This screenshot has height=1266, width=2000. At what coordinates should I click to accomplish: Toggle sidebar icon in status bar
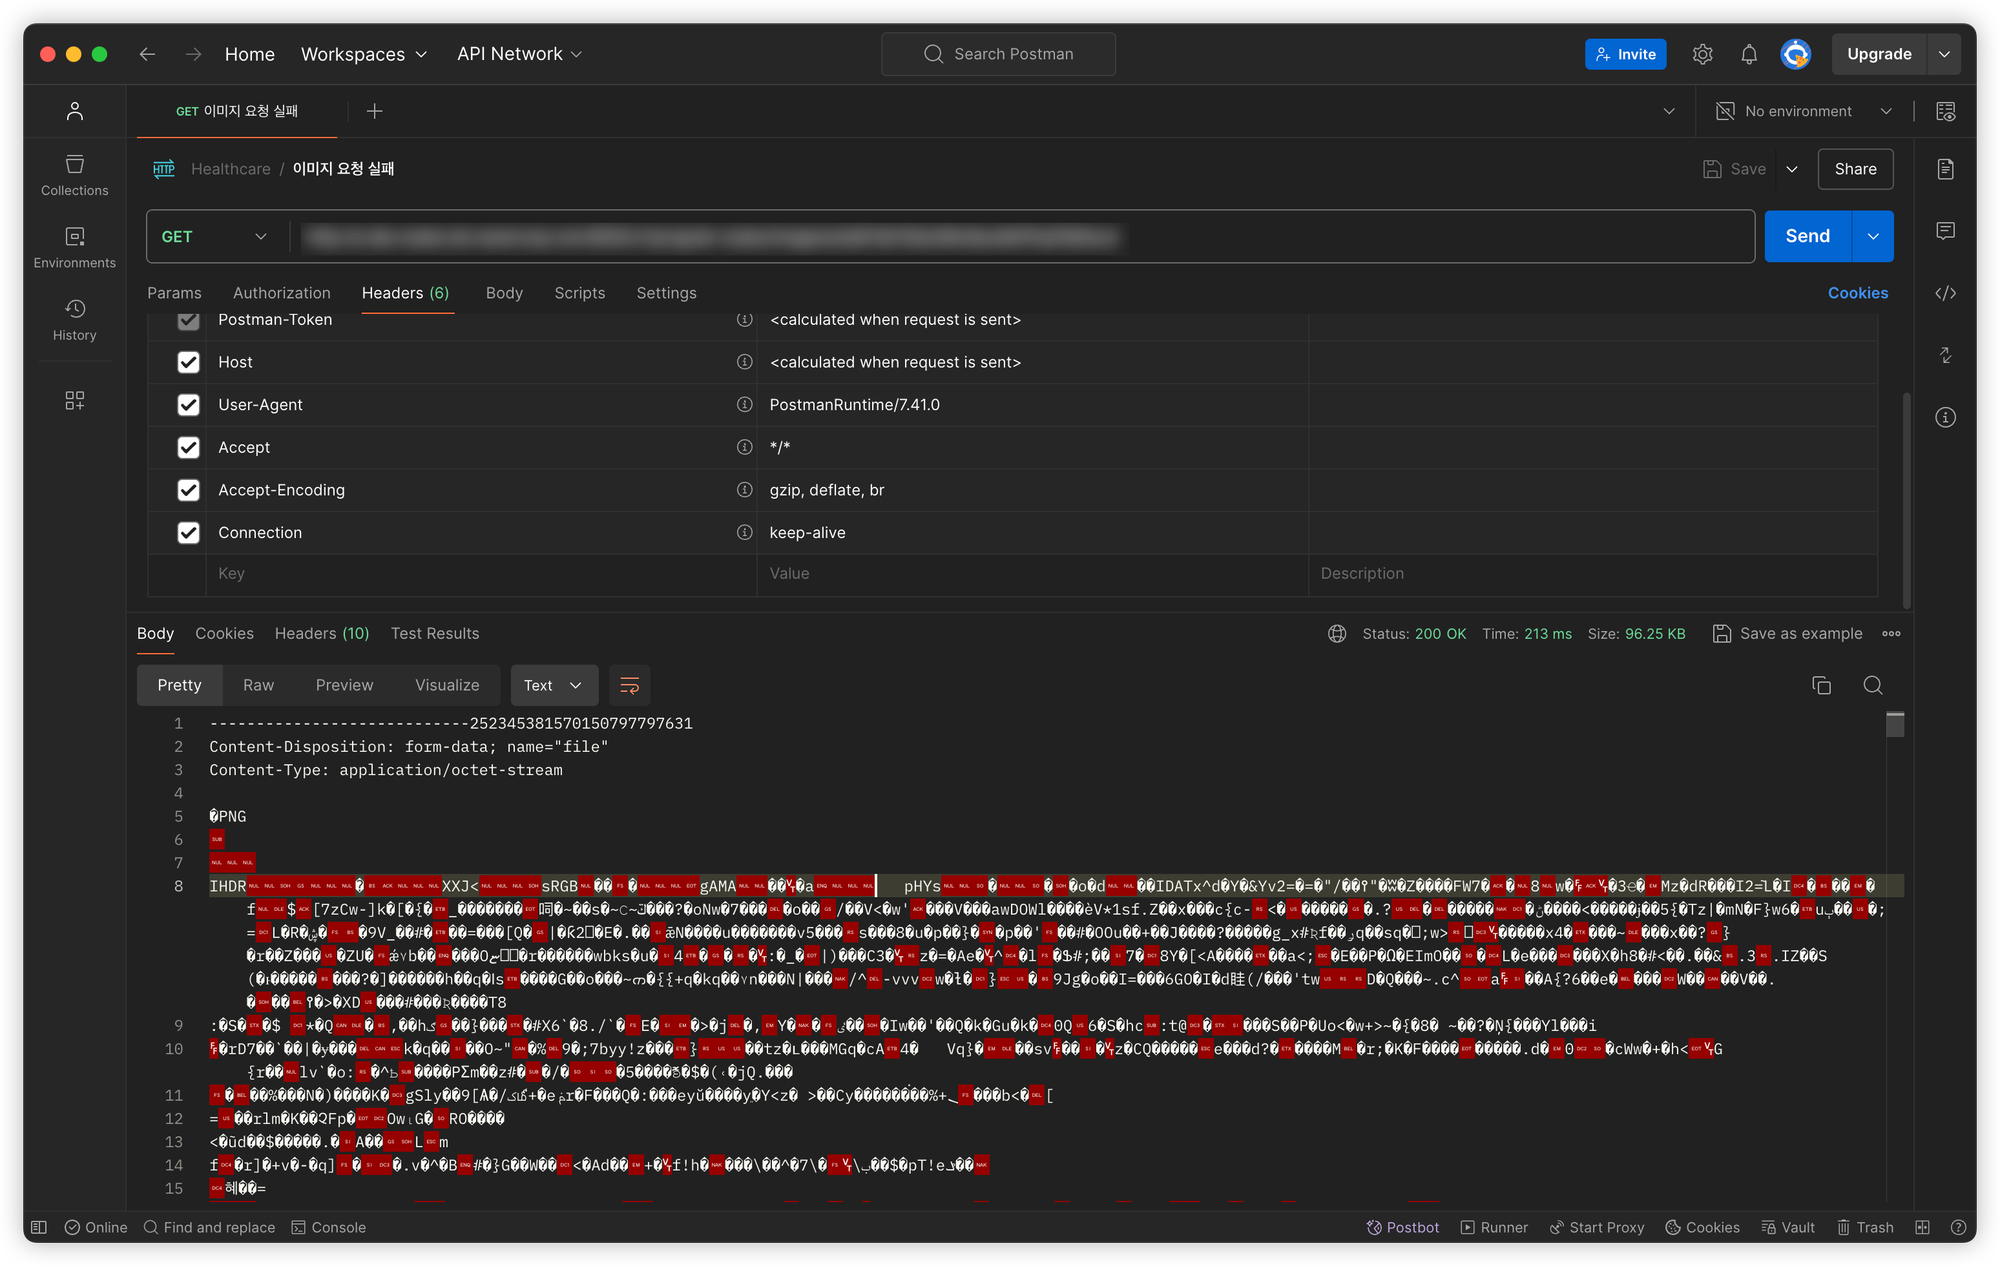click(39, 1227)
